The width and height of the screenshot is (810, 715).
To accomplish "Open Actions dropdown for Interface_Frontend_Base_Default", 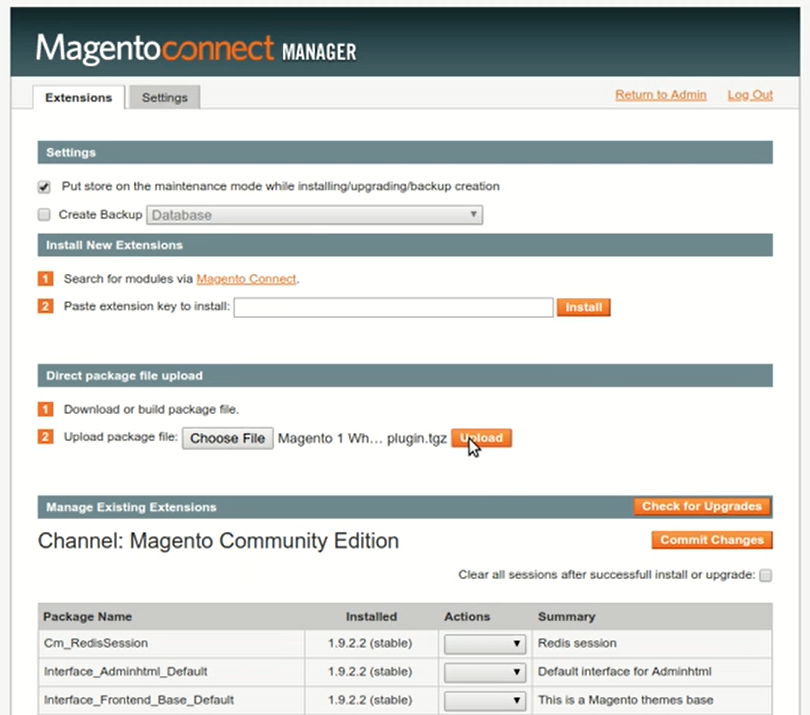I will [x=485, y=700].
